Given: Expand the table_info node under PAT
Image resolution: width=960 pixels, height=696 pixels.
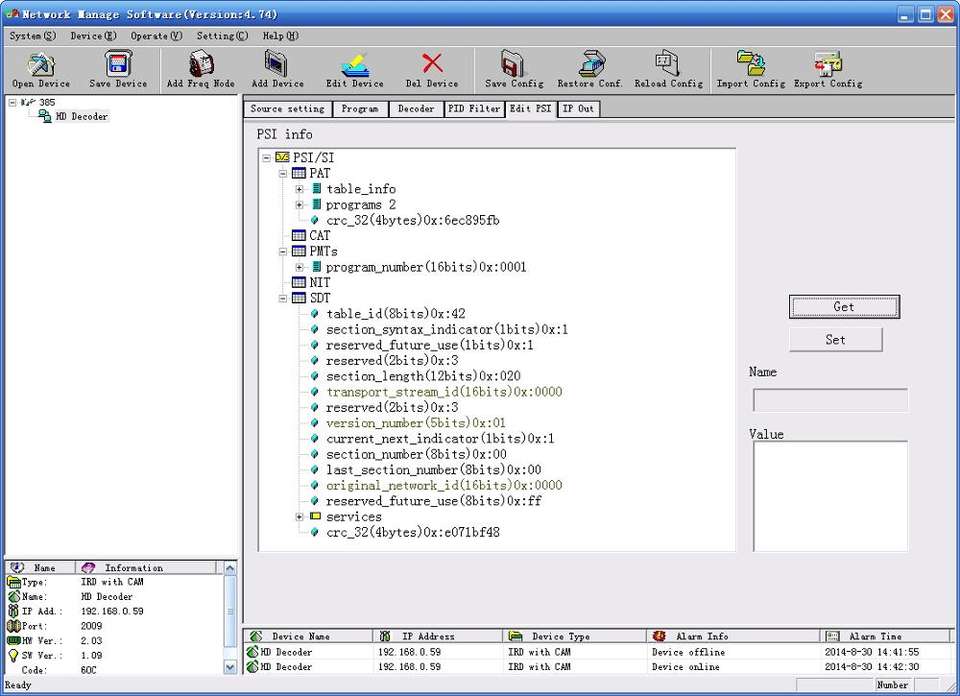Looking at the screenshot, I should coord(299,189).
